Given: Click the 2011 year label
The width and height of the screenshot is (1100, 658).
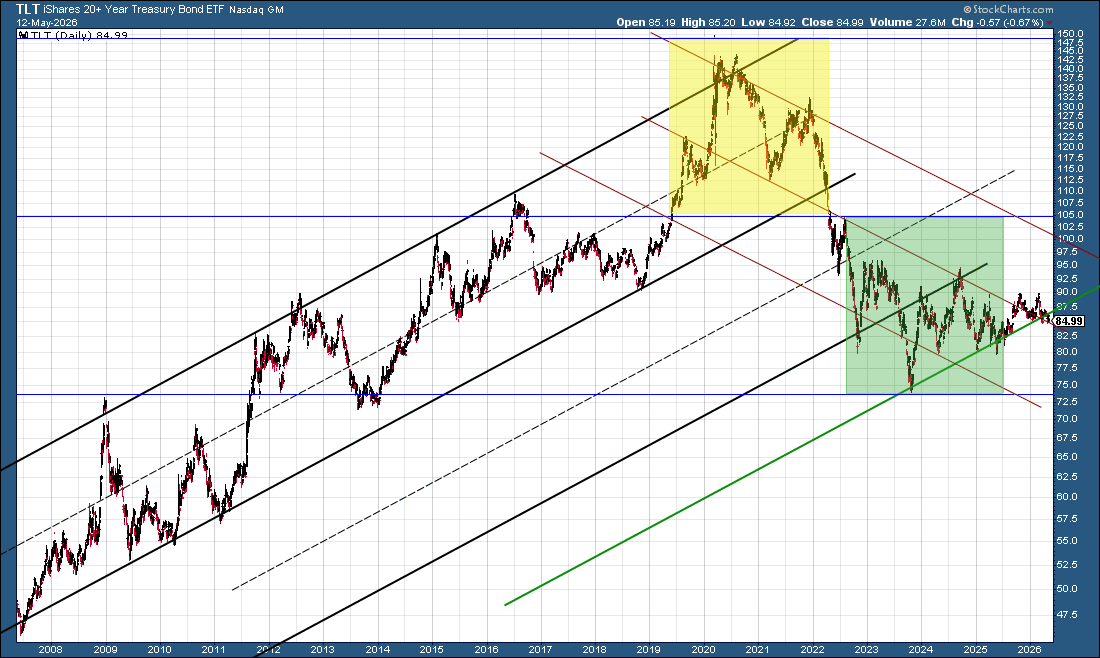Looking at the screenshot, I should tap(214, 650).
